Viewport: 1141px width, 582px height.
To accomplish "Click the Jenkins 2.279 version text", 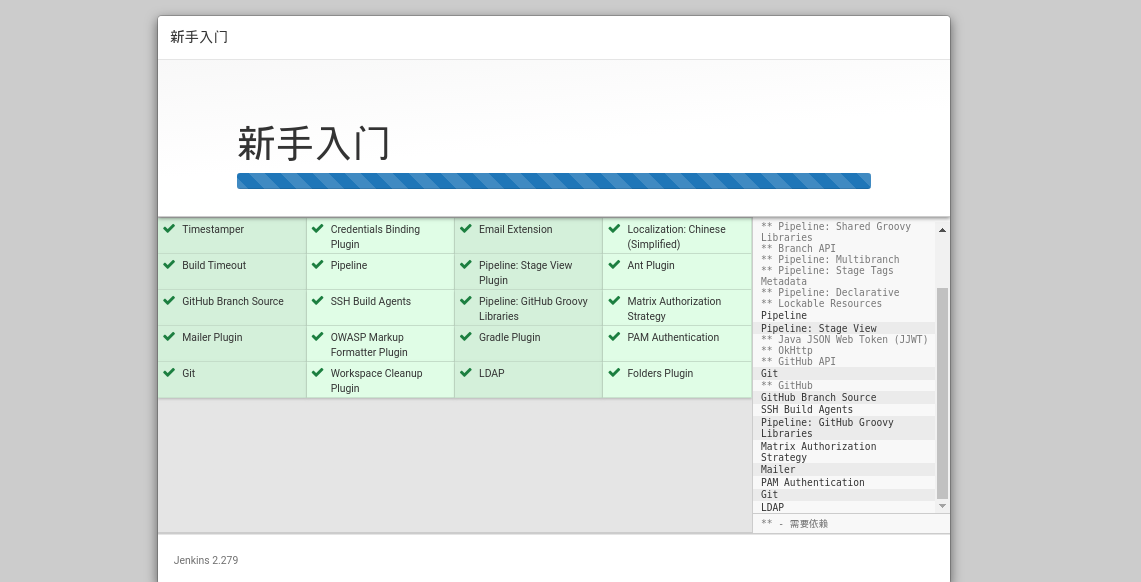I will (206, 560).
